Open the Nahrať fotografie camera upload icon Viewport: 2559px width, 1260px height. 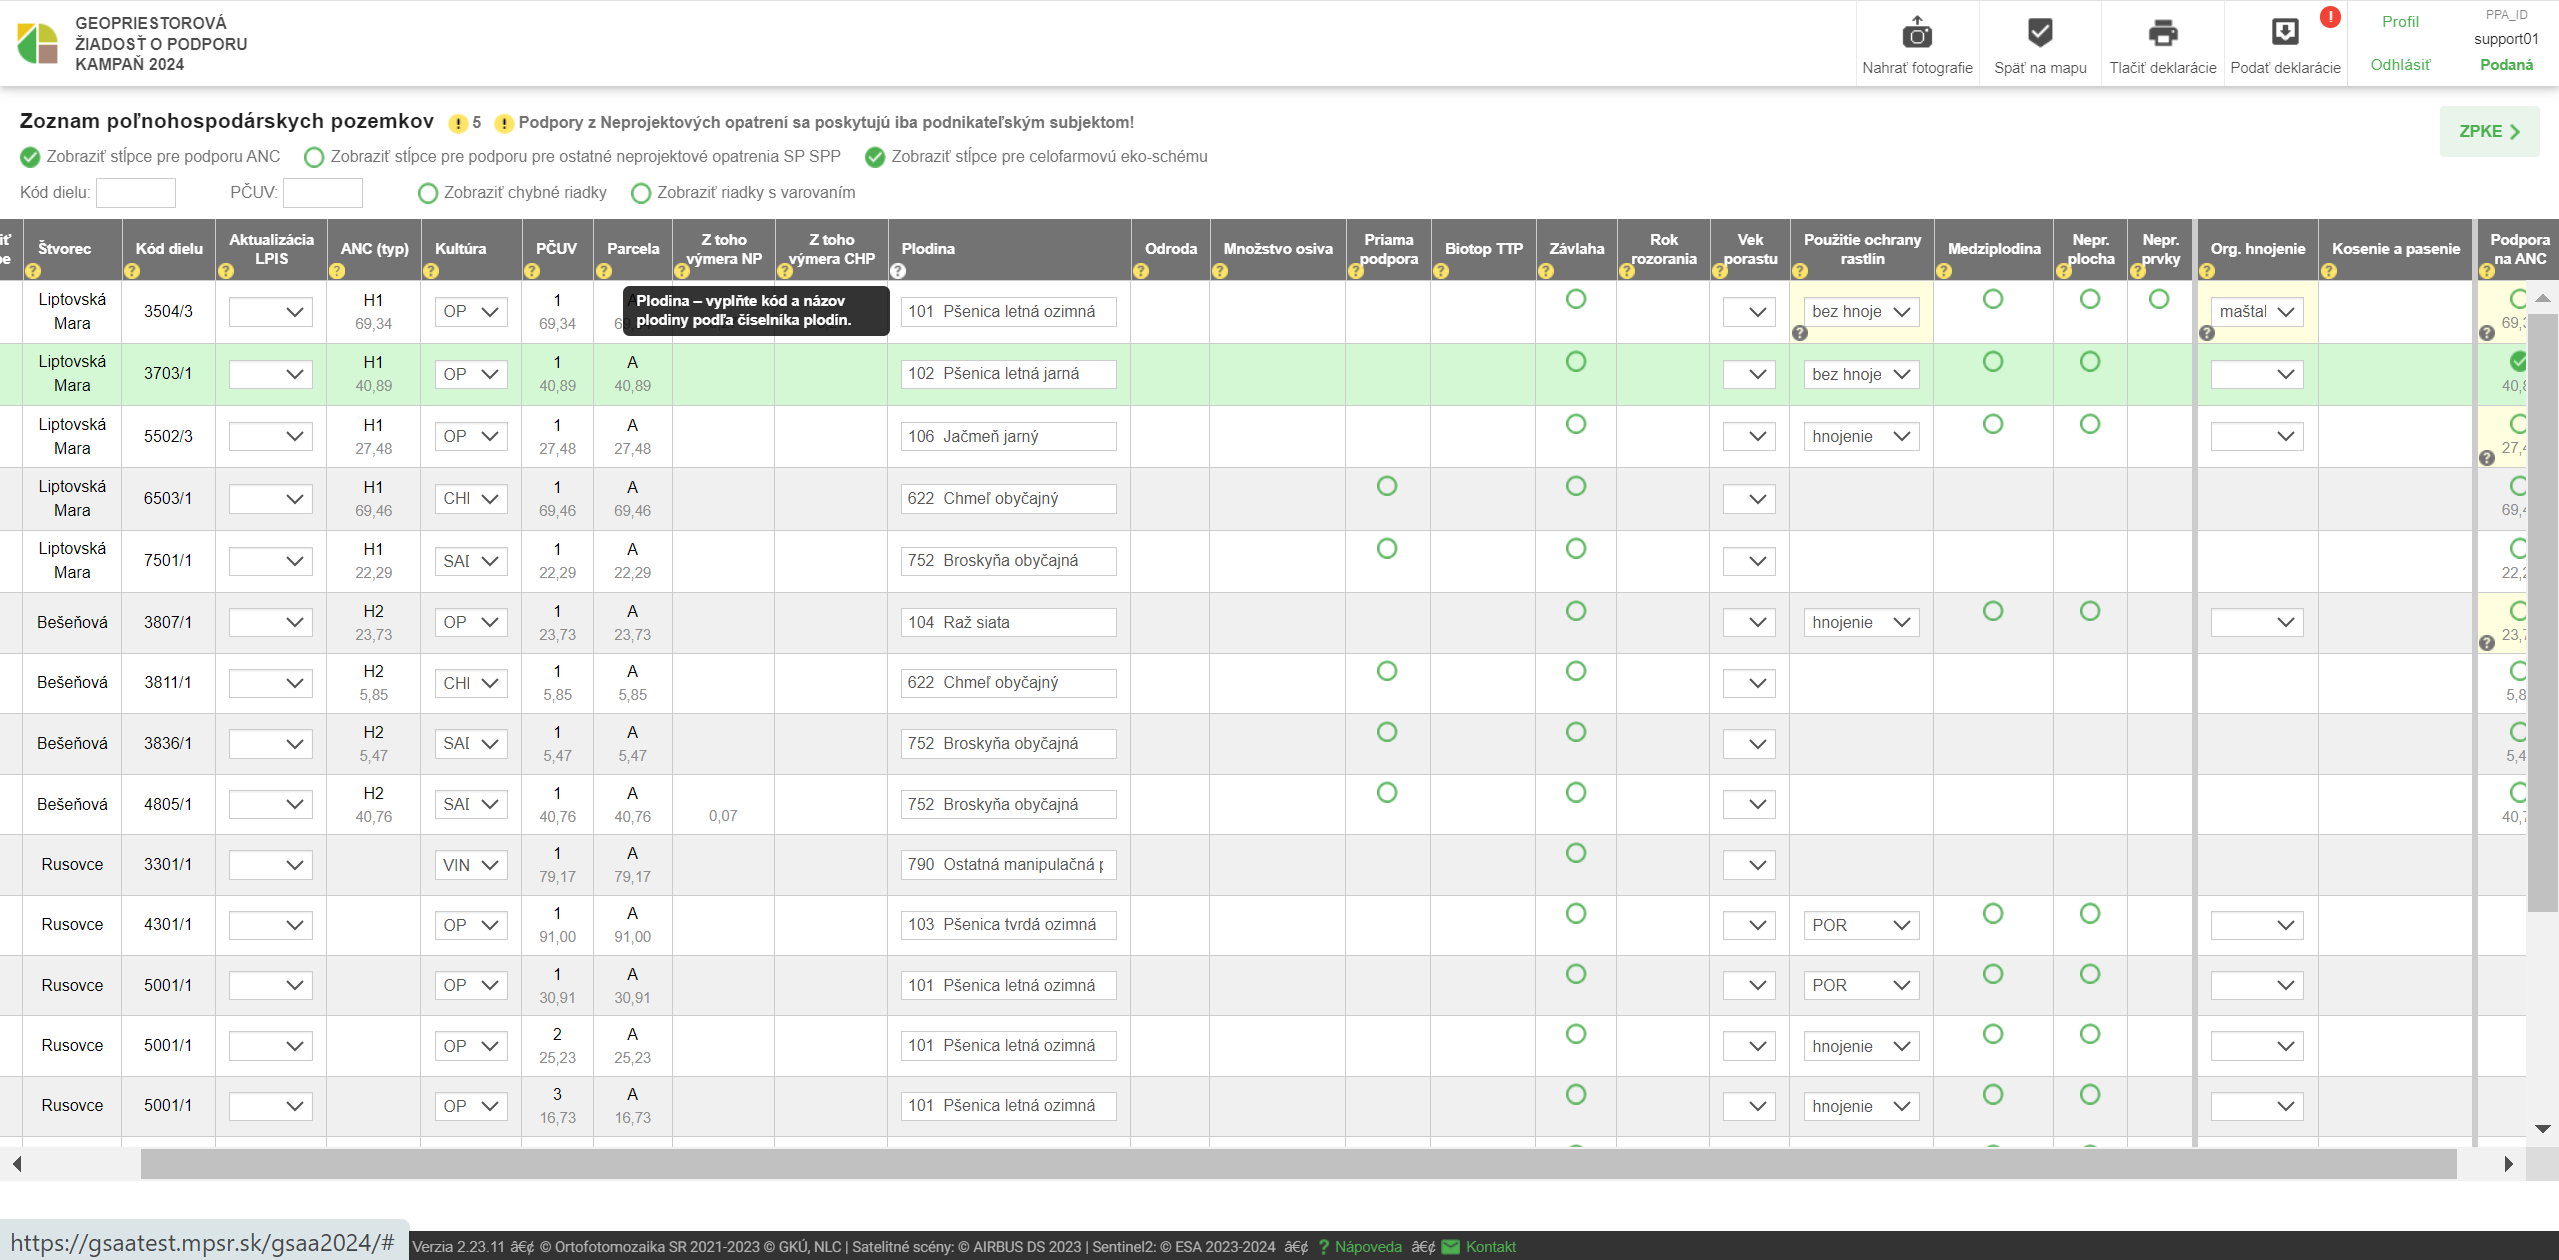[1916, 33]
